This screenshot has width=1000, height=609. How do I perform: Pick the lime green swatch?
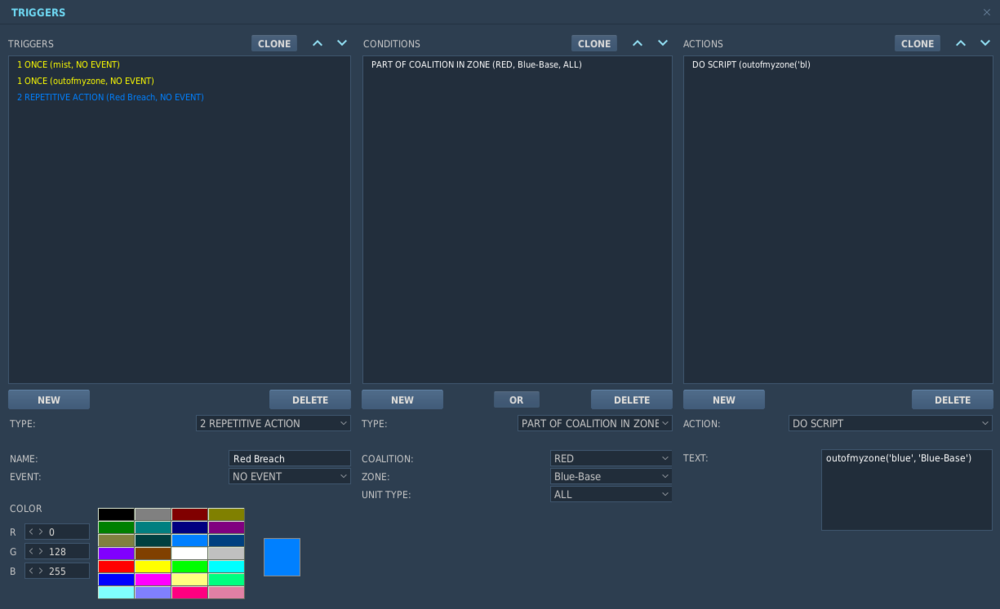(x=189, y=566)
